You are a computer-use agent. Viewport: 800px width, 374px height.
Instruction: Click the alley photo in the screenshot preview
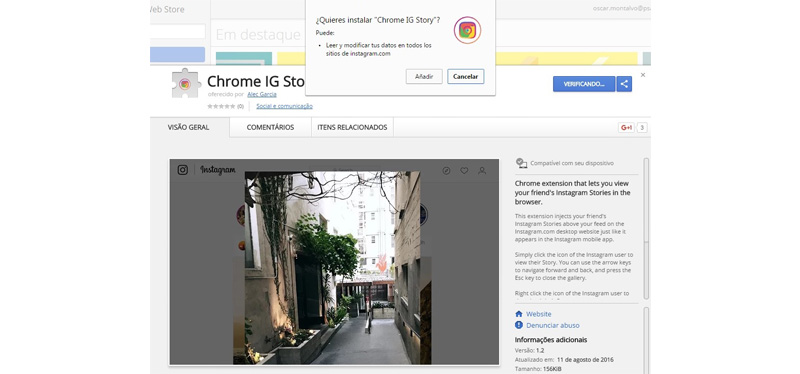pos(332,268)
